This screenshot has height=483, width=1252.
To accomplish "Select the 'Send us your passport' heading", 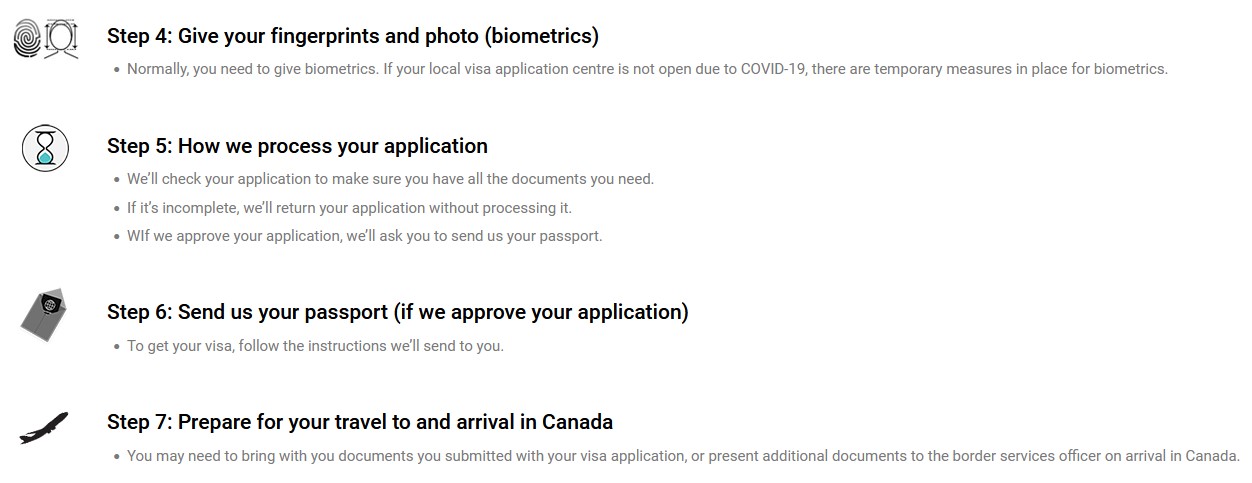I will coord(397,311).
